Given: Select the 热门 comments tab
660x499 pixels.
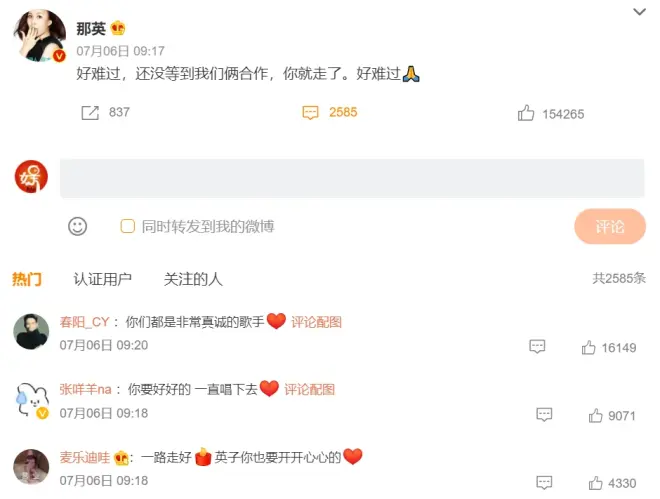Looking at the screenshot, I should pyautogui.click(x=27, y=279).
